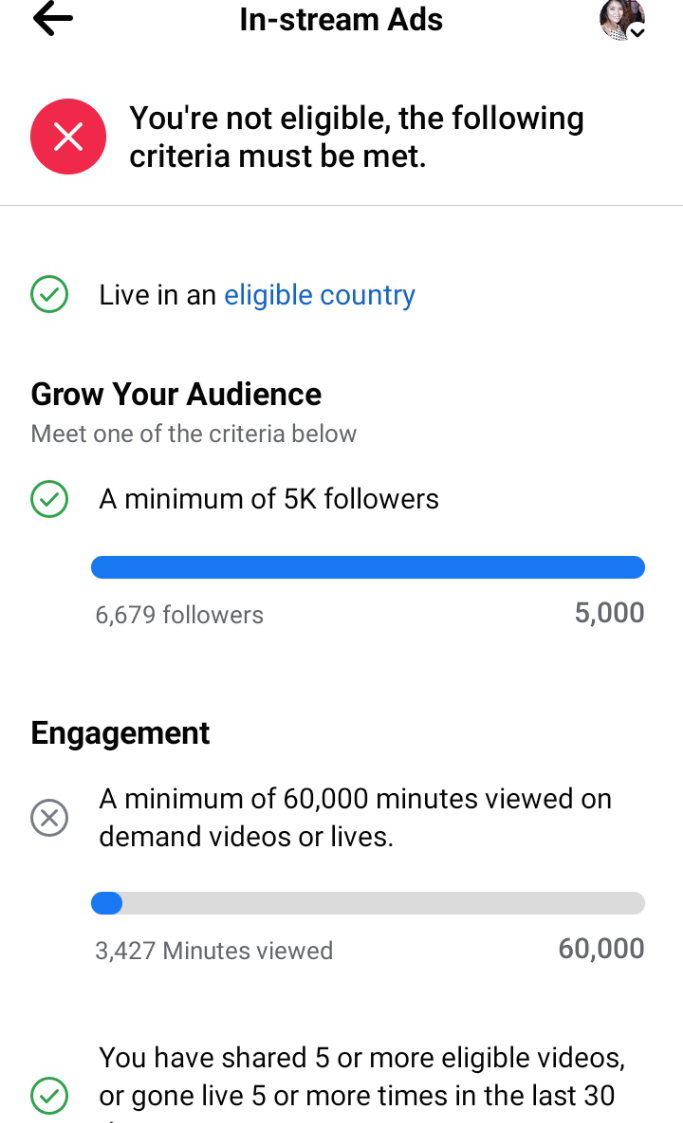This screenshot has height=1123, width=683.
Task: Click the minutes viewed progress bar
Action: click(368, 903)
